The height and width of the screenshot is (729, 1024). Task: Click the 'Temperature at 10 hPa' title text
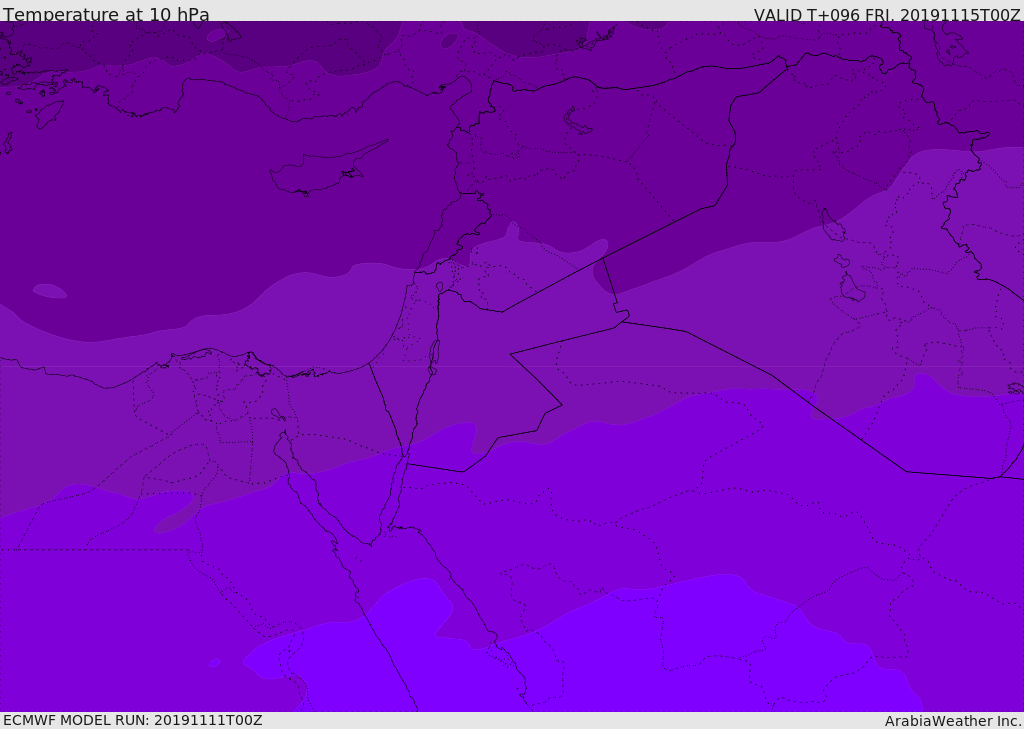click(106, 14)
